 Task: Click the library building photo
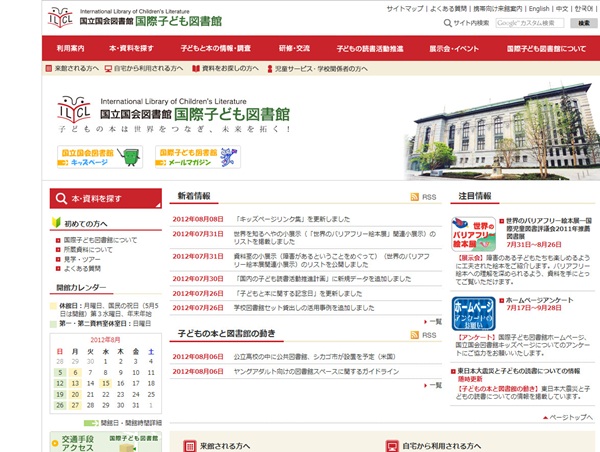coord(502,131)
